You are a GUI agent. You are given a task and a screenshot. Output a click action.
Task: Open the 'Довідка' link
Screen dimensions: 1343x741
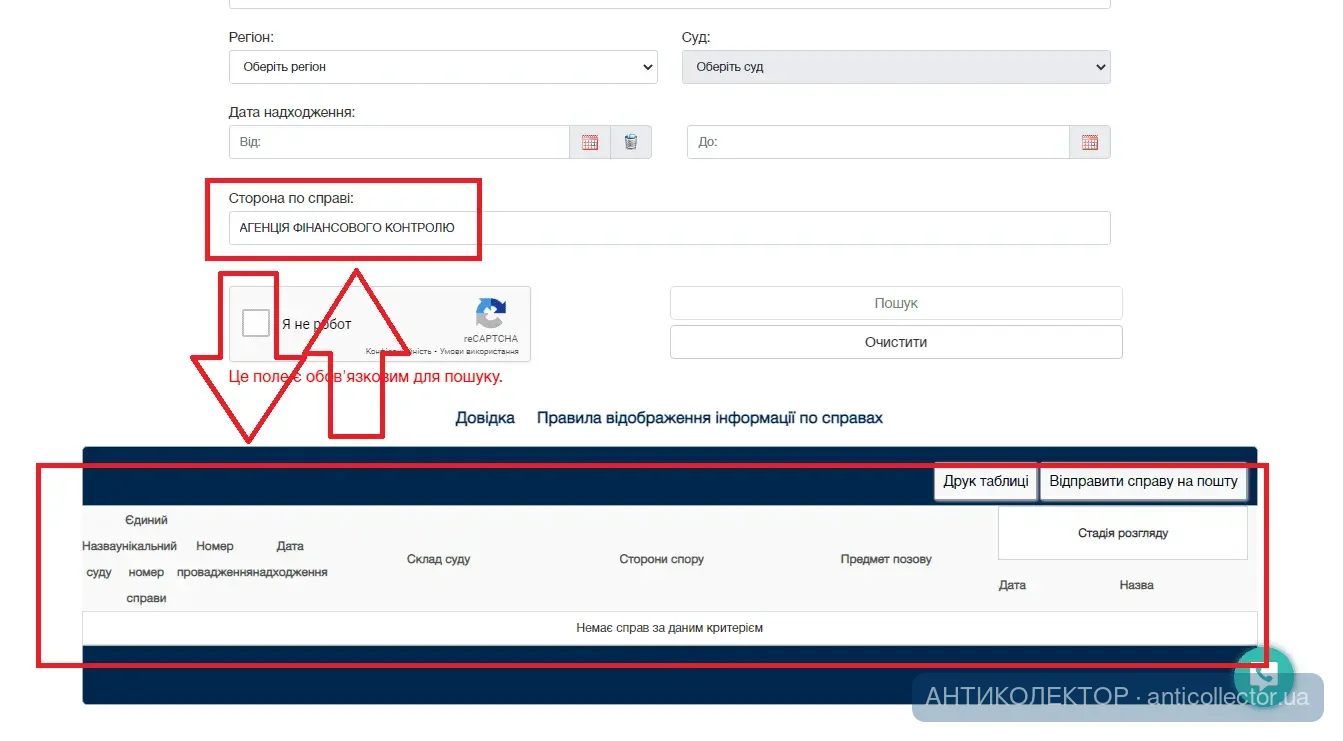pyautogui.click(x=485, y=418)
